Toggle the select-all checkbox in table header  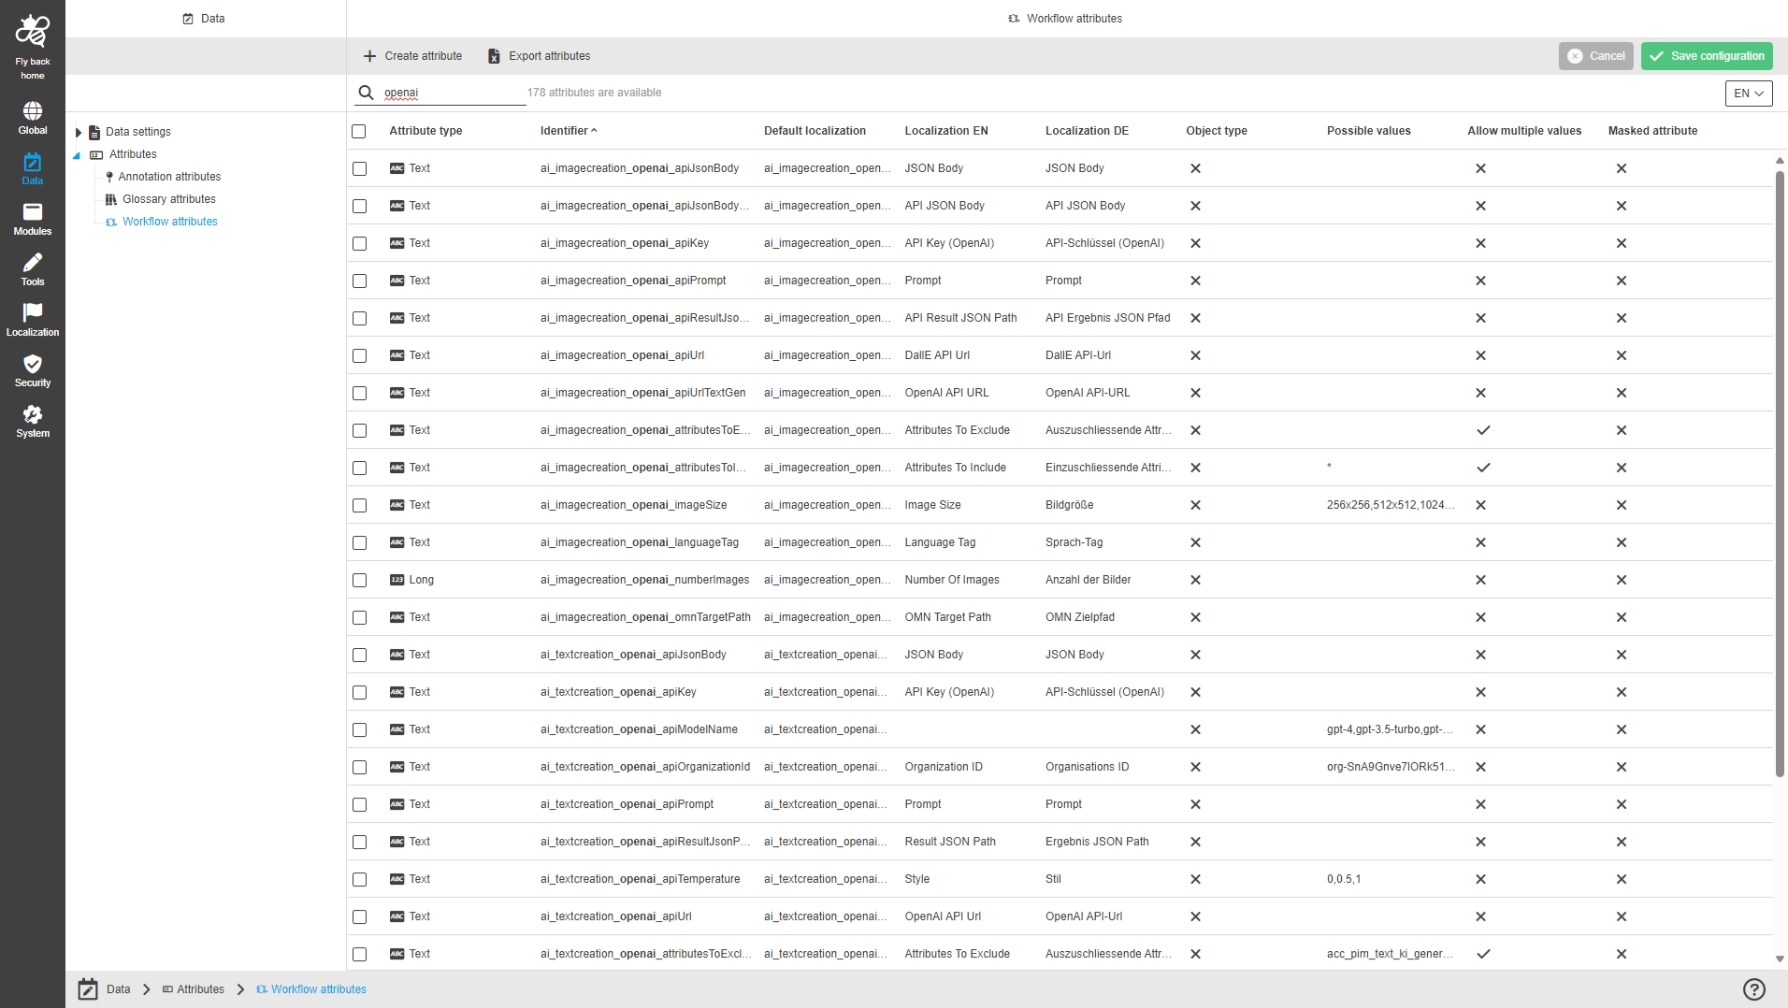point(359,131)
